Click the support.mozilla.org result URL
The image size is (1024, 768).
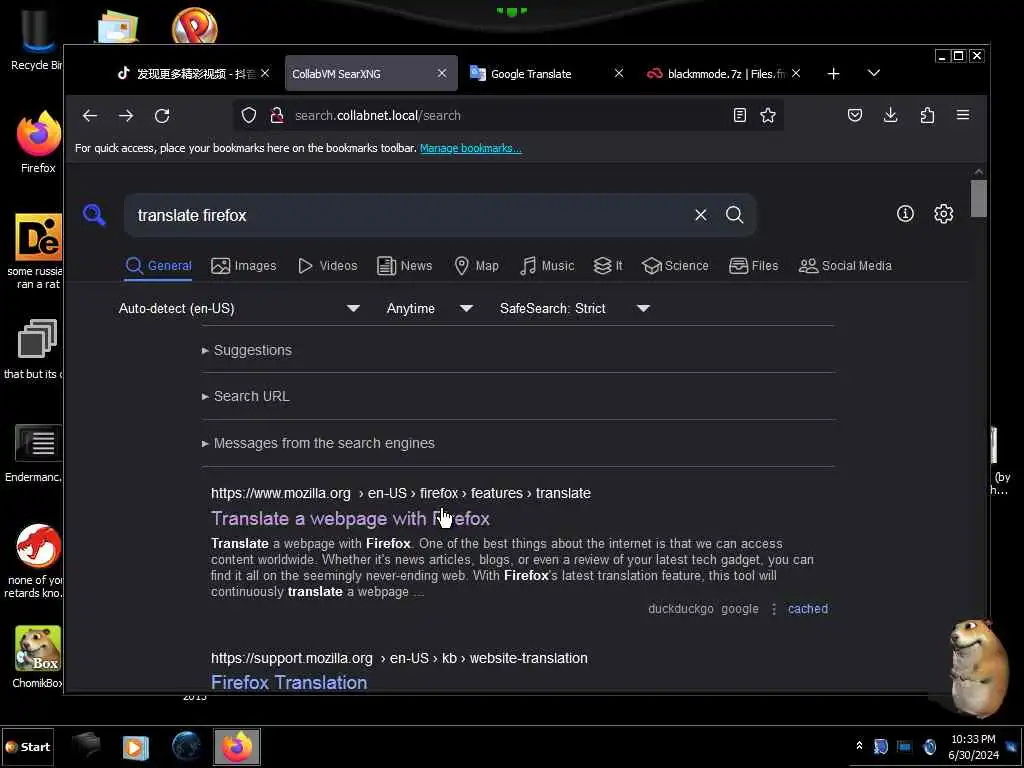click(x=399, y=658)
